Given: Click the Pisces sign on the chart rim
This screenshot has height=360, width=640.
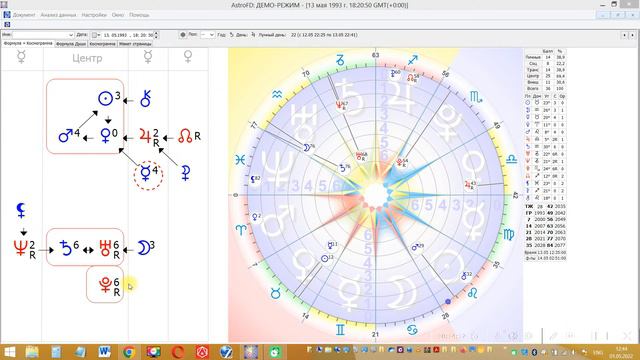Looking at the screenshot, I should [x=240, y=160].
